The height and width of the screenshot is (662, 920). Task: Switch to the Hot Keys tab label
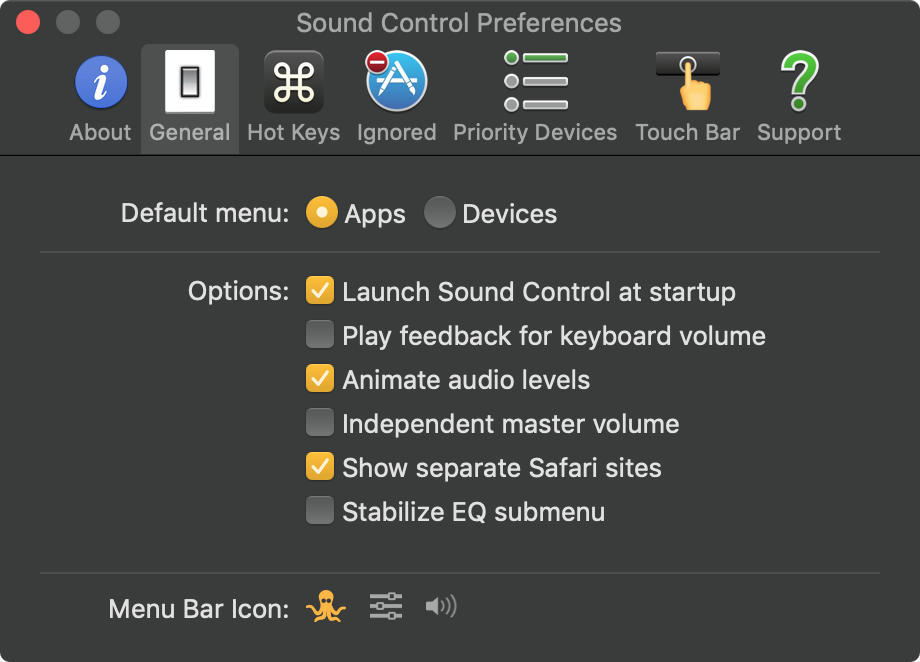pyautogui.click(x=293, y=132)
